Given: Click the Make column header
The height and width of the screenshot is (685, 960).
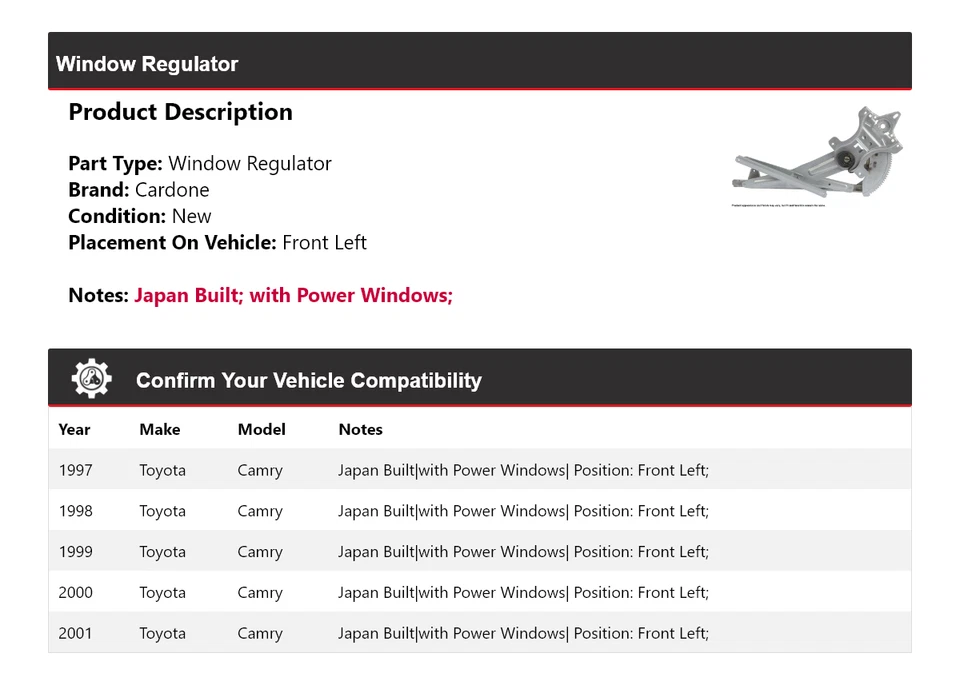Looking at the screenshot, I should click(x=160, y=429).
